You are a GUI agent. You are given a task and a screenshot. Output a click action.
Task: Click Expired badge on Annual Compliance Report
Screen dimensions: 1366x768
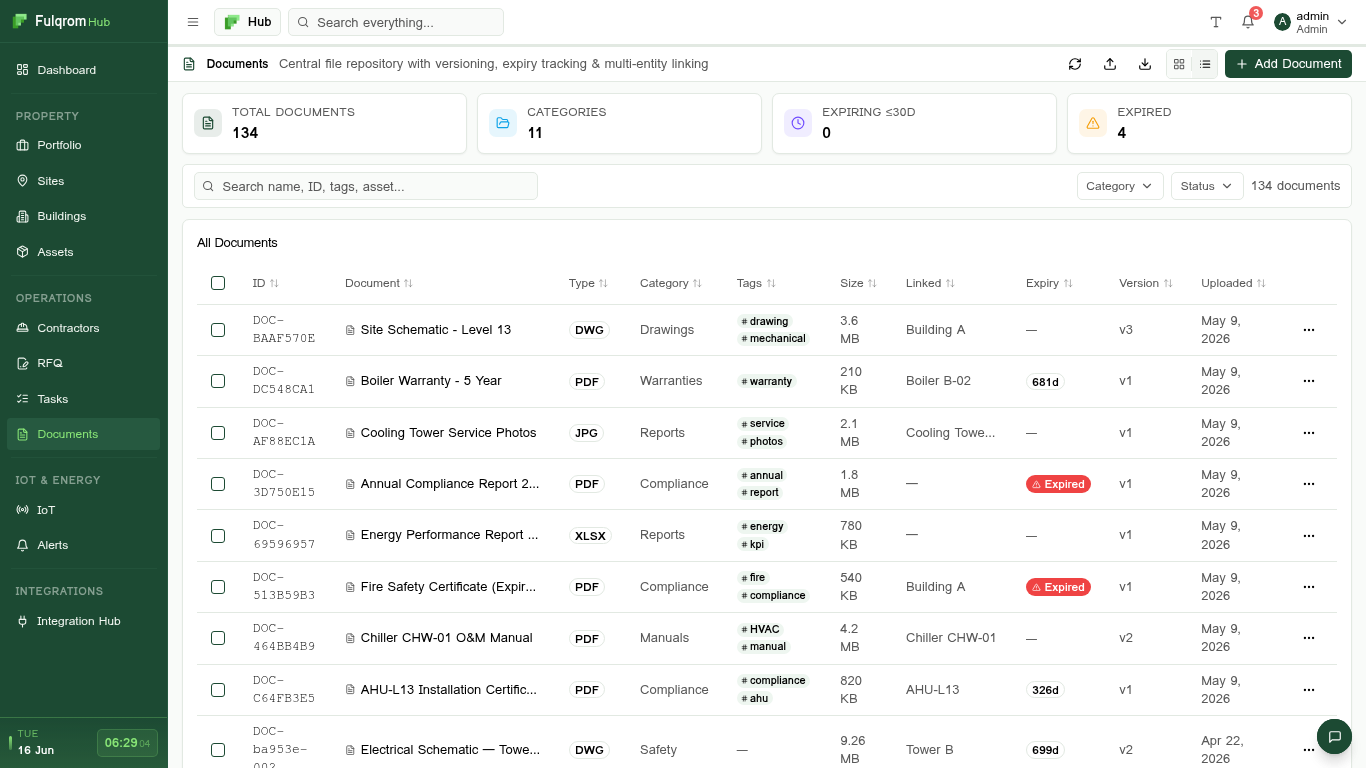click(x=1058, y=484)
